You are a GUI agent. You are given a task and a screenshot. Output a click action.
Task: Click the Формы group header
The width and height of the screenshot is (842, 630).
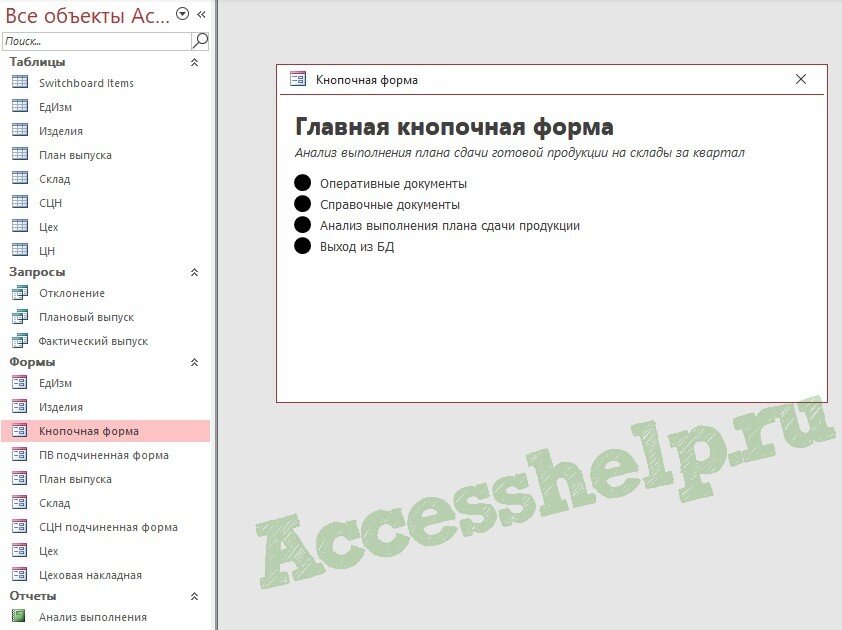[32, 363]
